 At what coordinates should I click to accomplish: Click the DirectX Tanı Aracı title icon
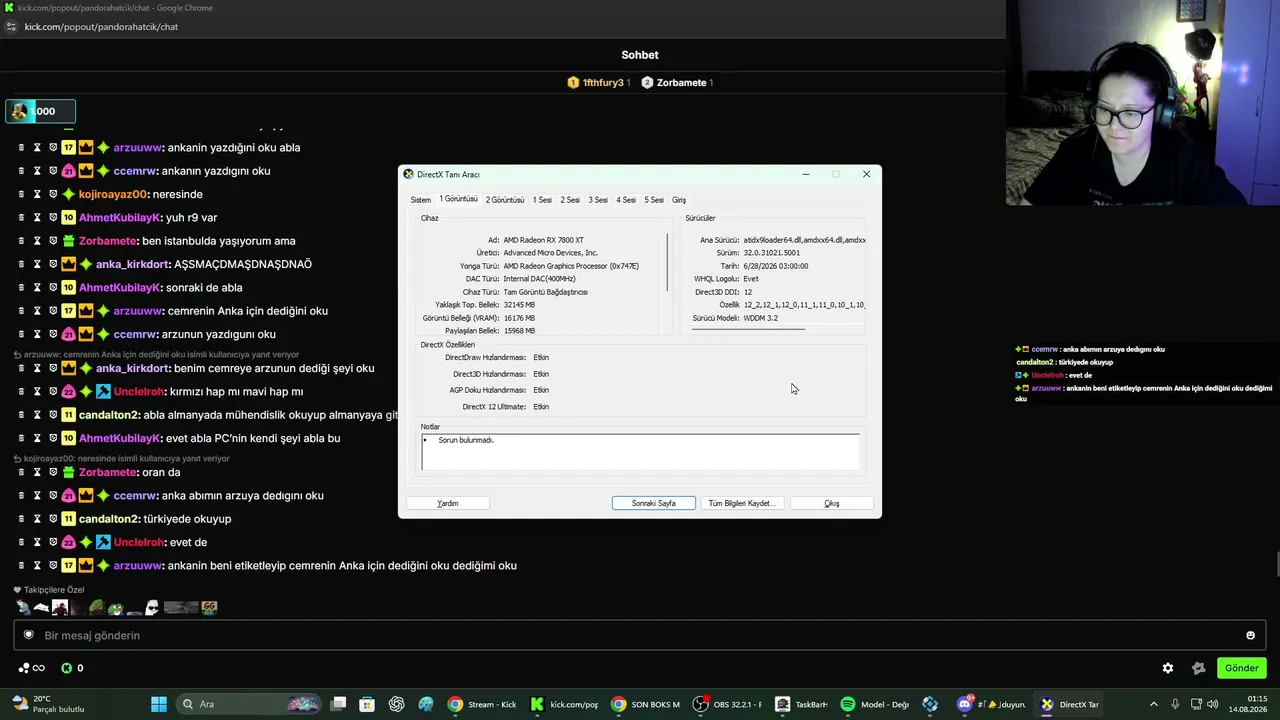click(x=408, y=174)
